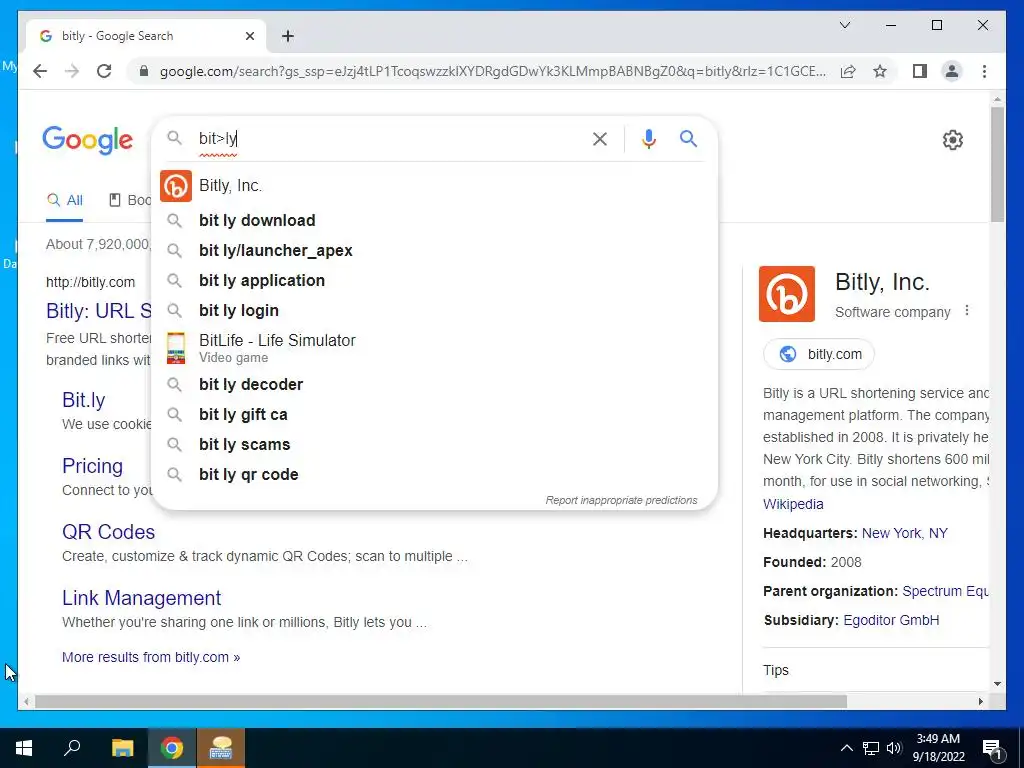Click the vertical scrollbar thumb
The height and width of the screenshot is (768, 1024).
pos(997,163)
